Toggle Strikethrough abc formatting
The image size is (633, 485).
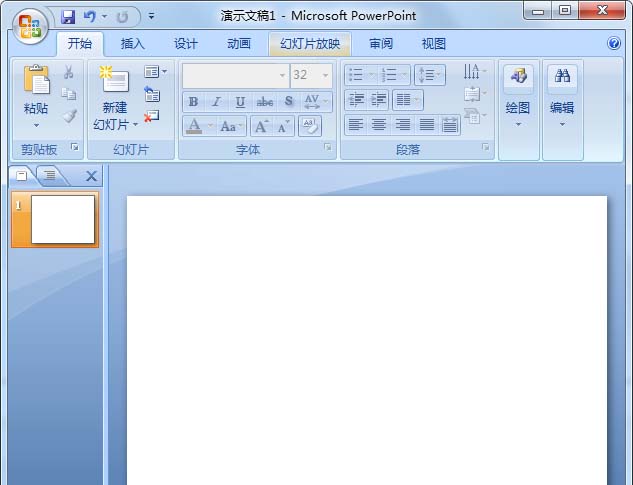264,102
